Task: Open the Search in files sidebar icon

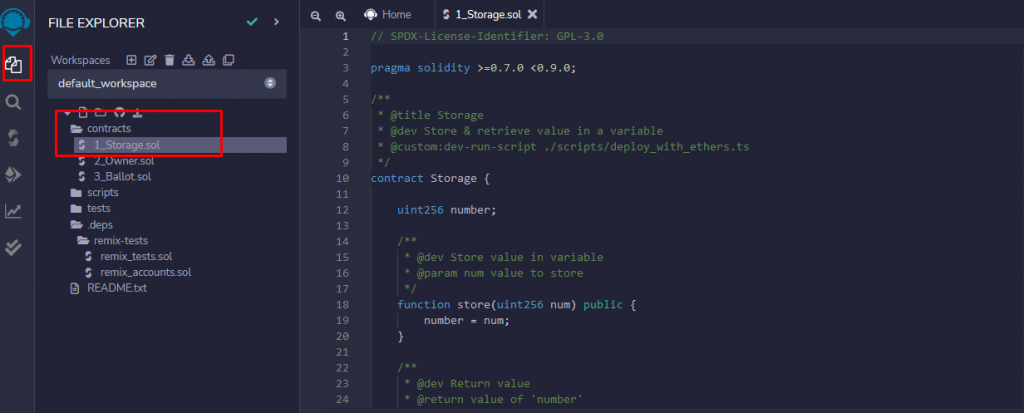Action: click(14, 102)
